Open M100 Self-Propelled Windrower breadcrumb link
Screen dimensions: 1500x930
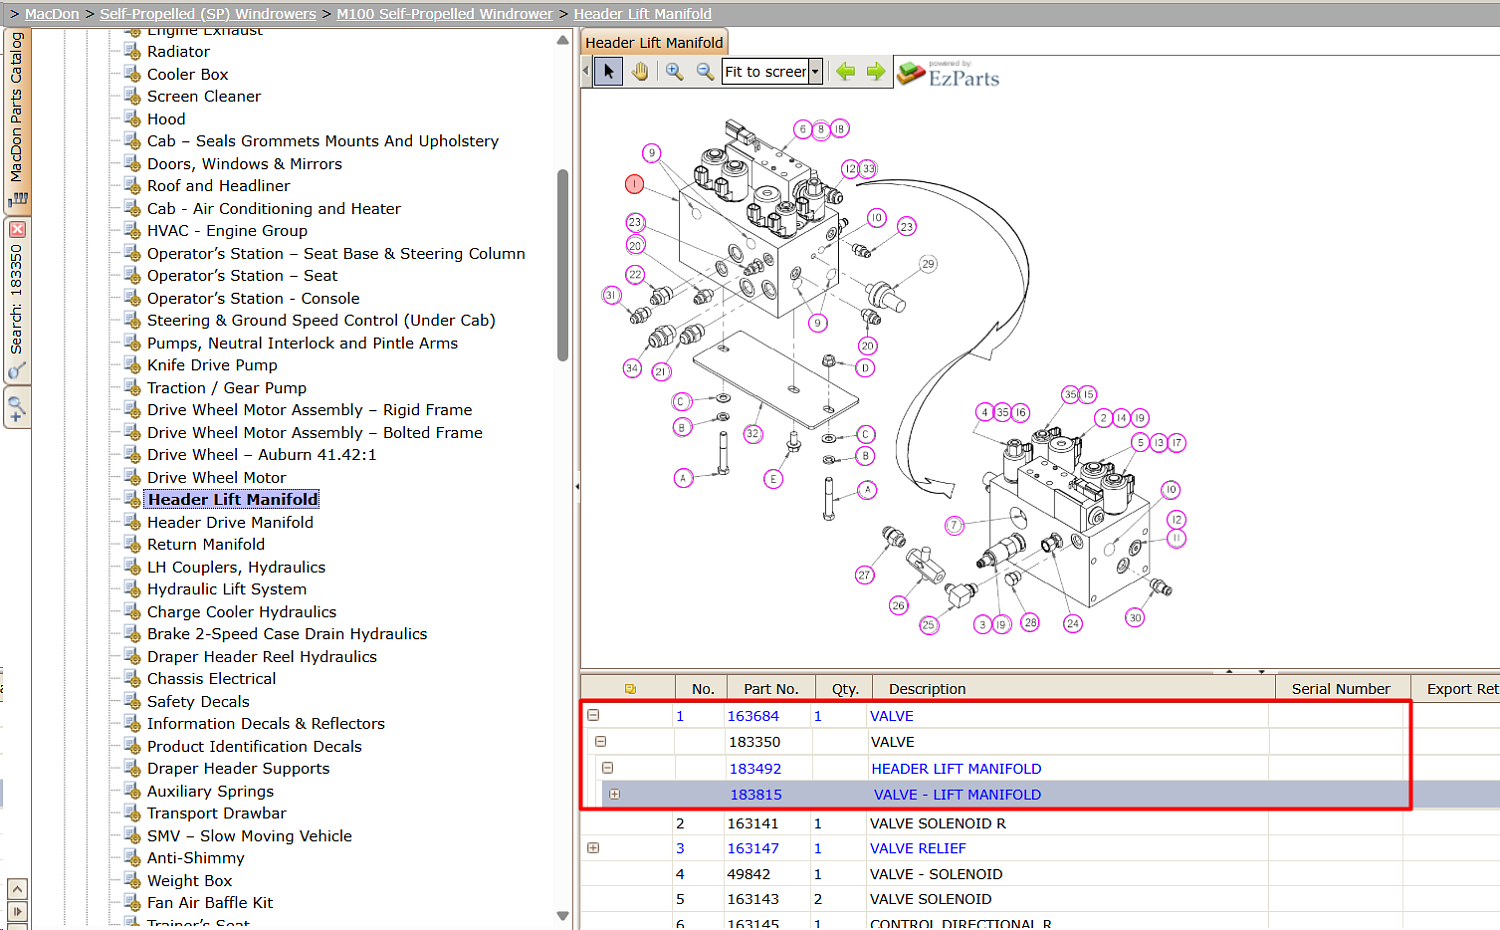[x=445, y=14]
